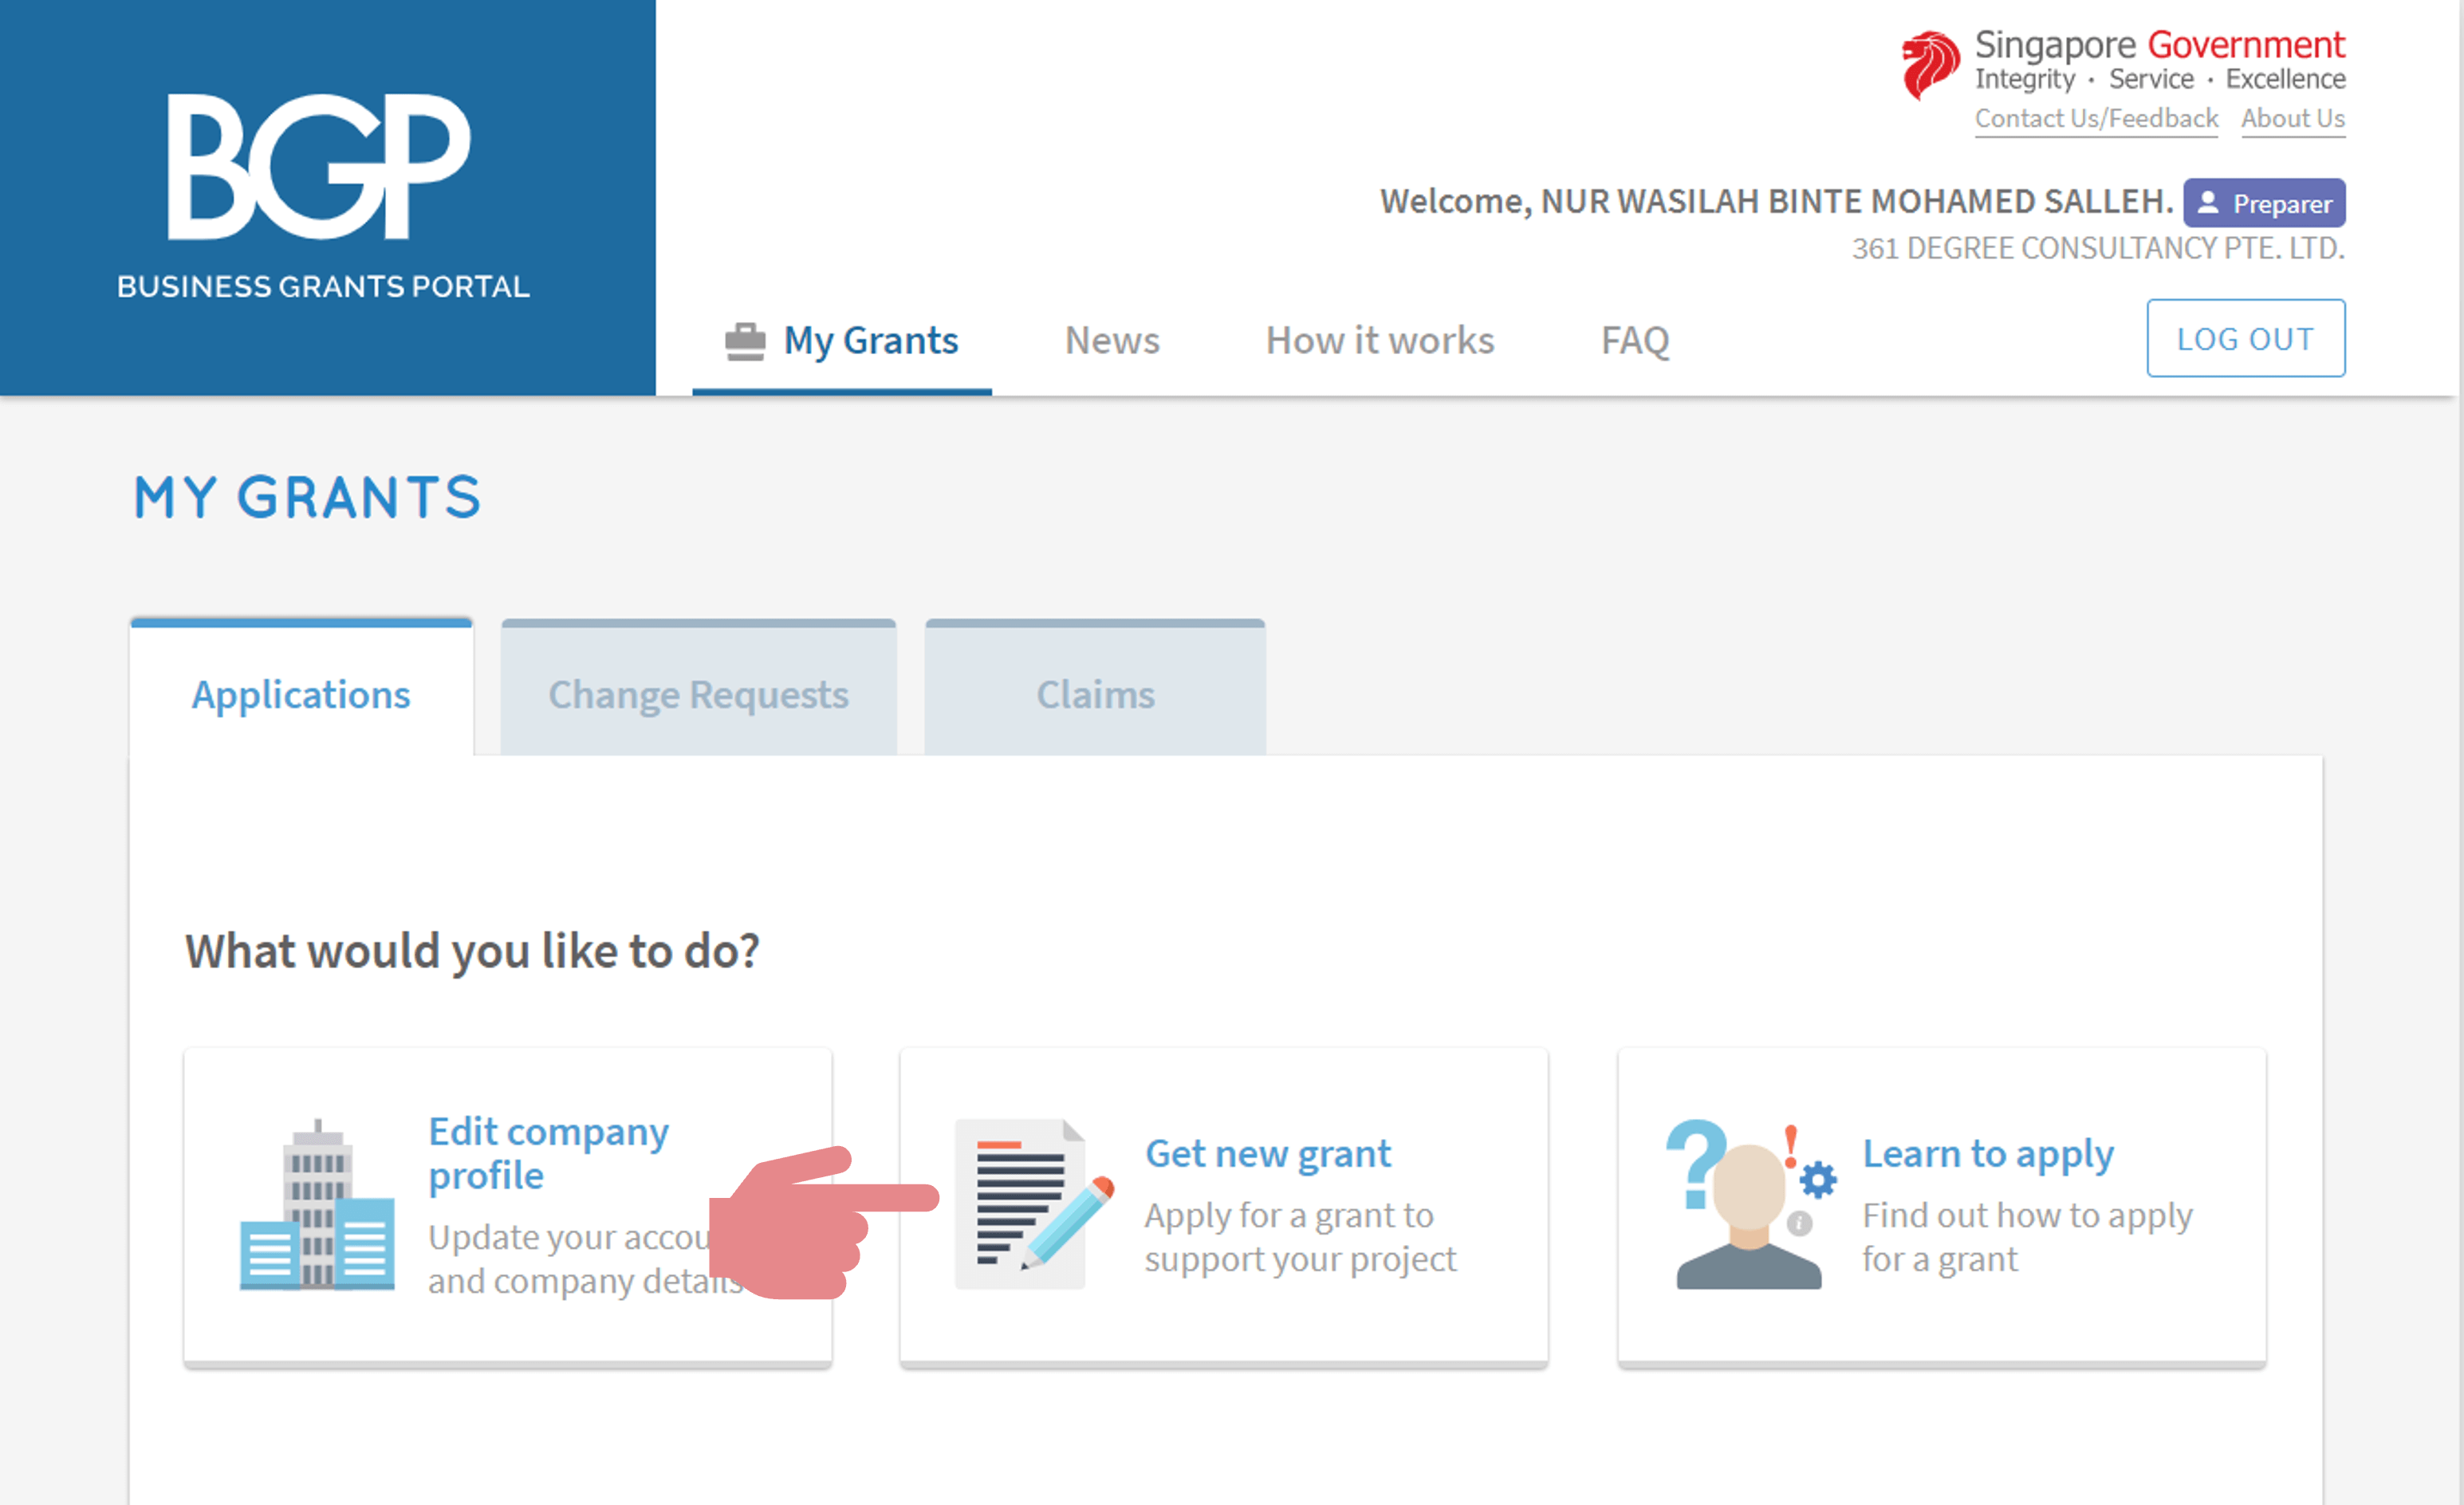Go to How it works page
This screenshot has height=1505, width=2464.
[x=1379, y=341]
